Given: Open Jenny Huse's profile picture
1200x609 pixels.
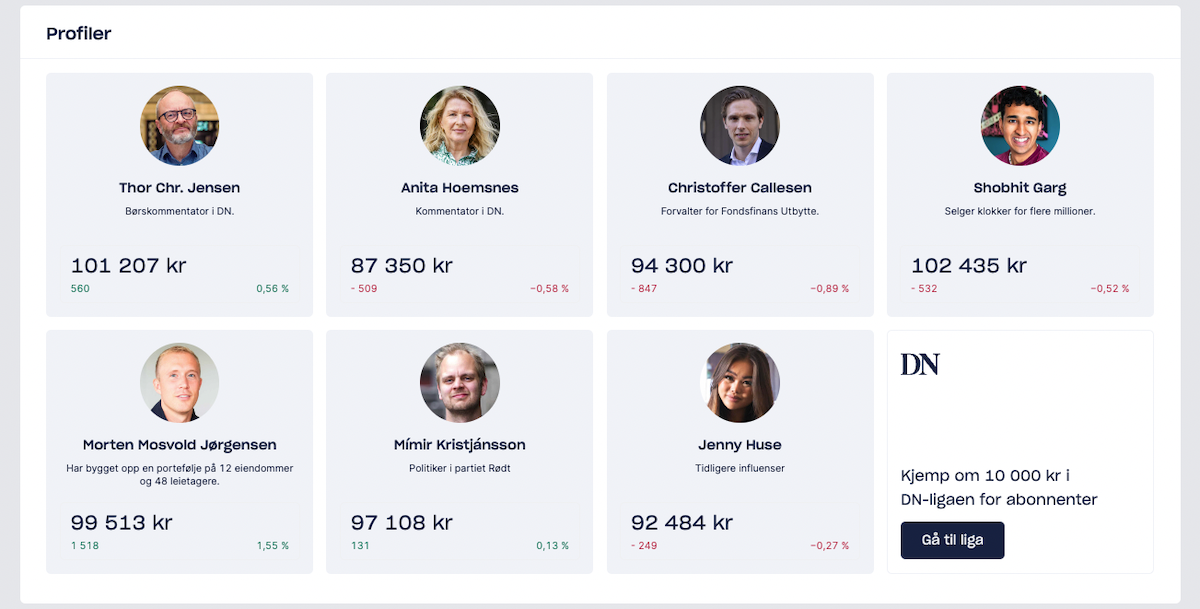Looking at the screenshot, I should (x=739, y=382).
